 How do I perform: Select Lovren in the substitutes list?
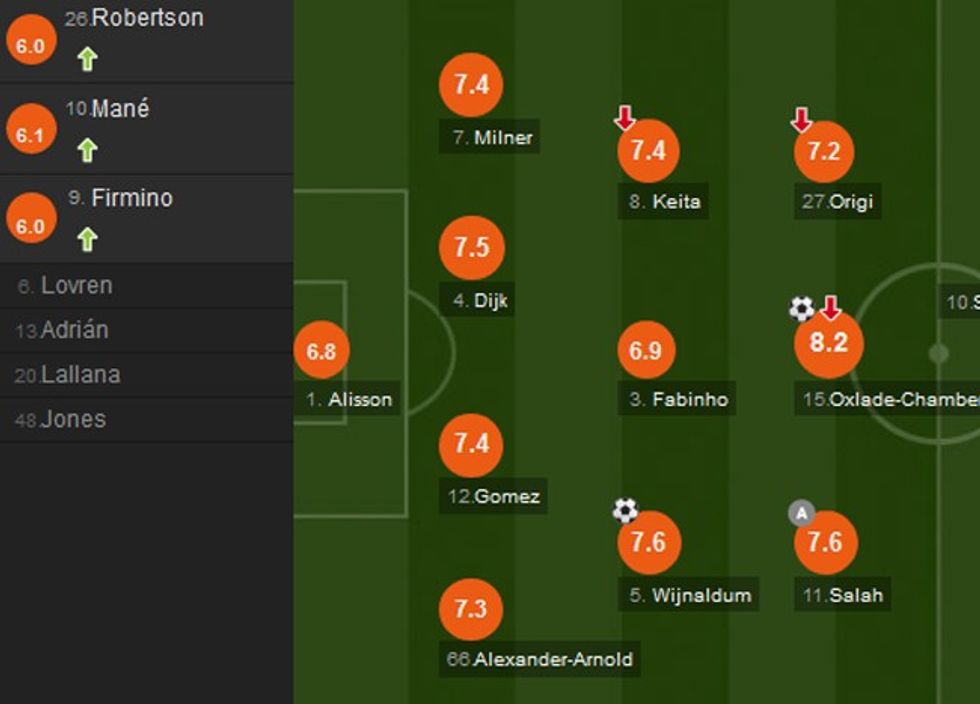coord(76,286)
